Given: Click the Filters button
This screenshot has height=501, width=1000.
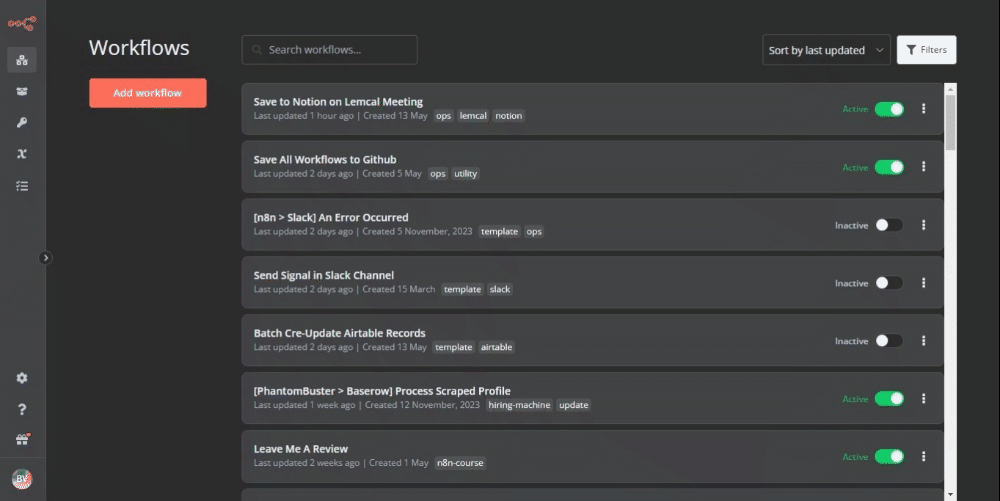Looking at the screenshot, I should point(926,50).
